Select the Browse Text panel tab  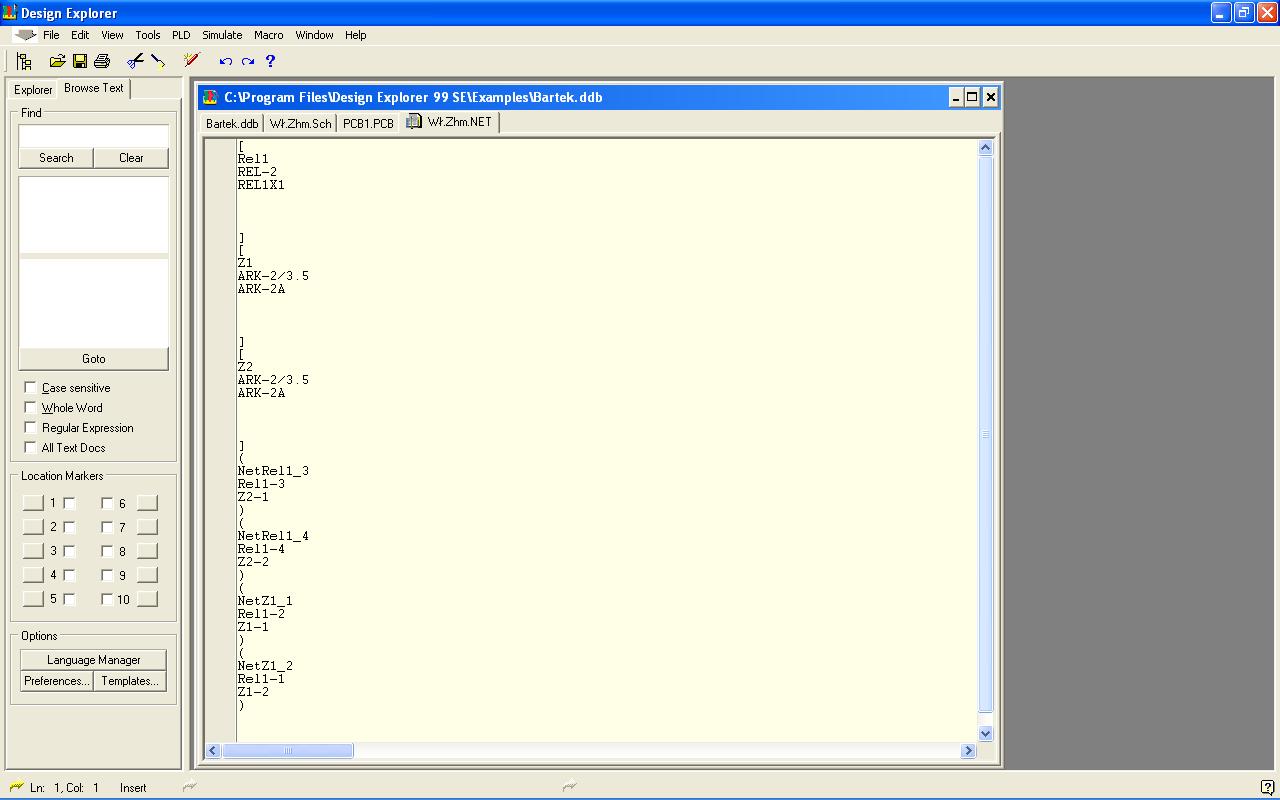(x=94, y=88)
